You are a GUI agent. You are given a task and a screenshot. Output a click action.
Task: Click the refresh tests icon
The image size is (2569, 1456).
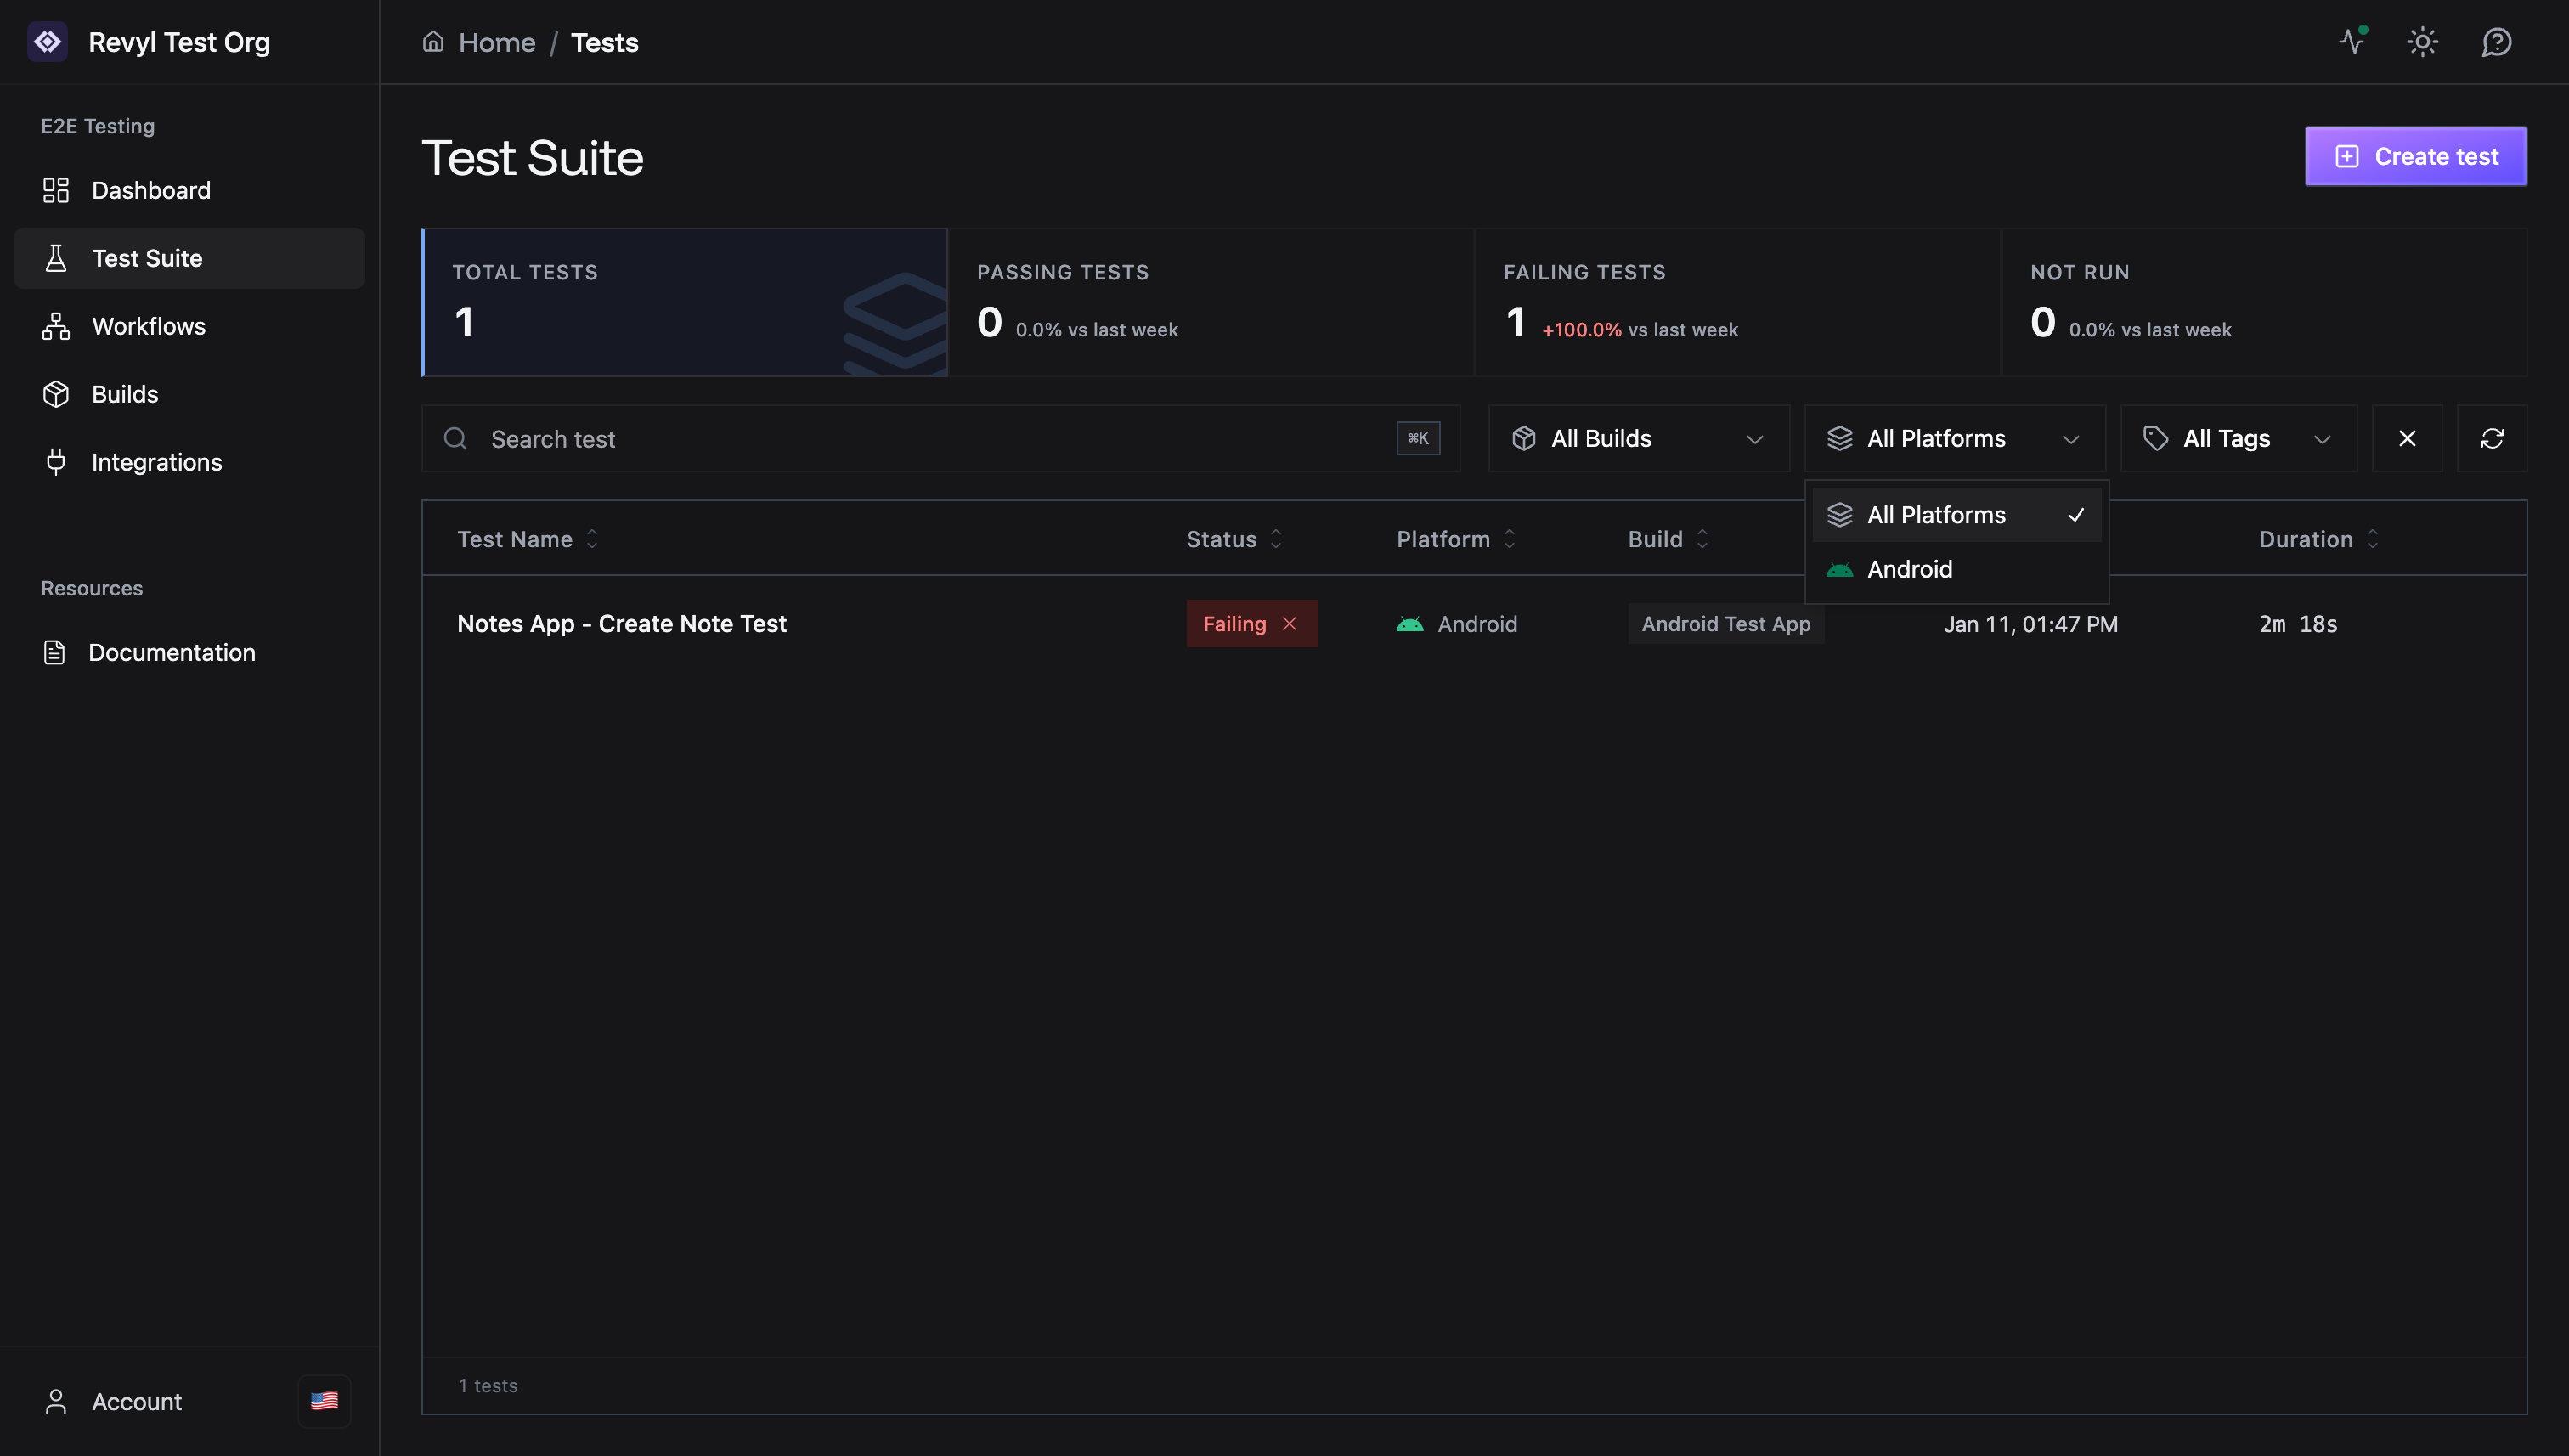point(2491,438)
